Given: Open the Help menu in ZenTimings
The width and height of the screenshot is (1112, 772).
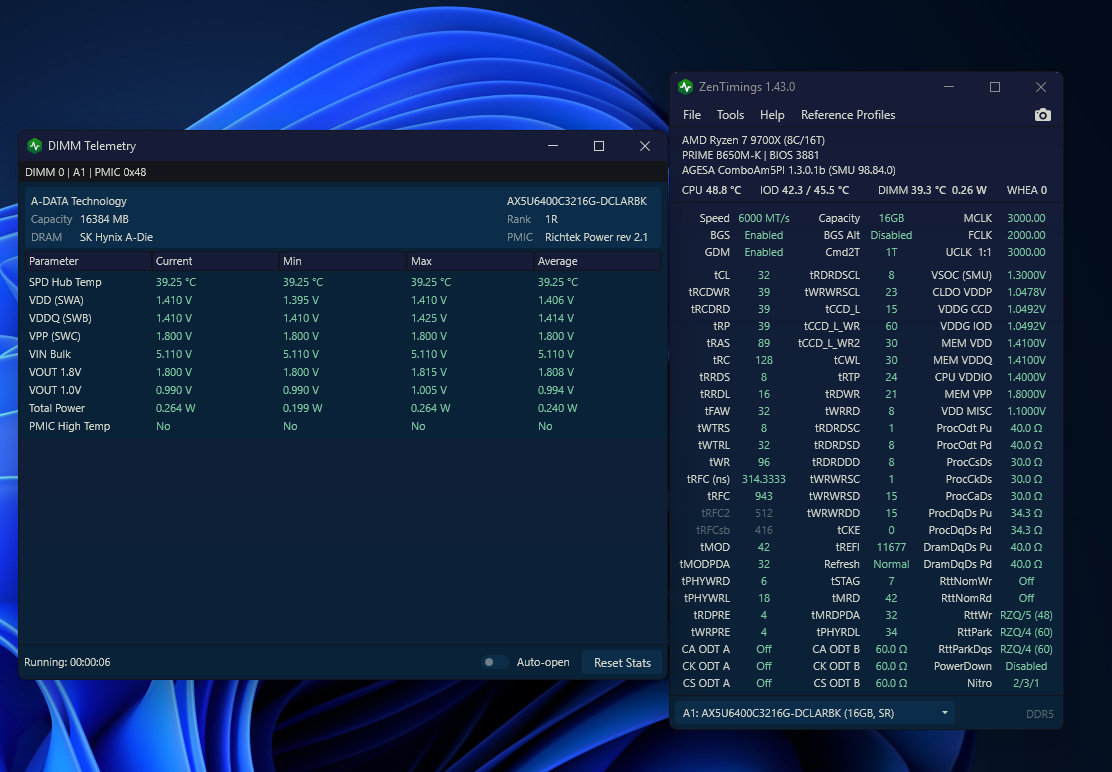Looking at the screenshot, I should click(x=772, y=115).
